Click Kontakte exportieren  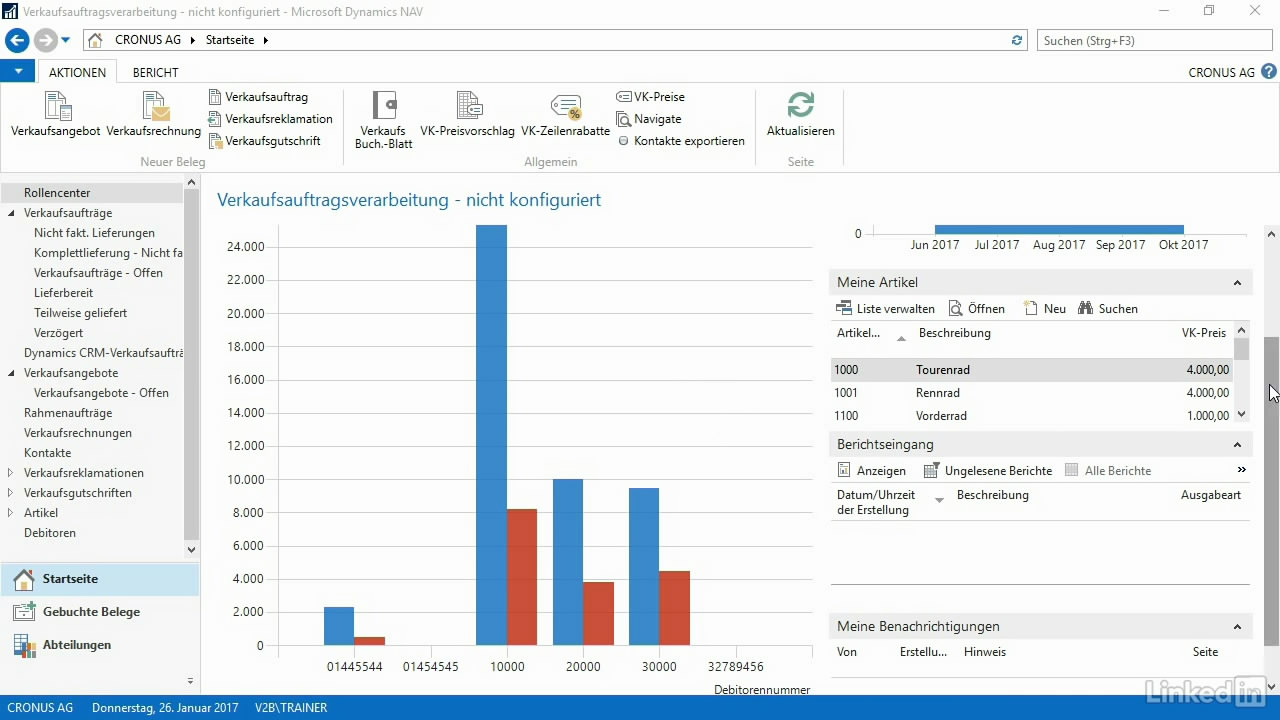coord(681,141)
